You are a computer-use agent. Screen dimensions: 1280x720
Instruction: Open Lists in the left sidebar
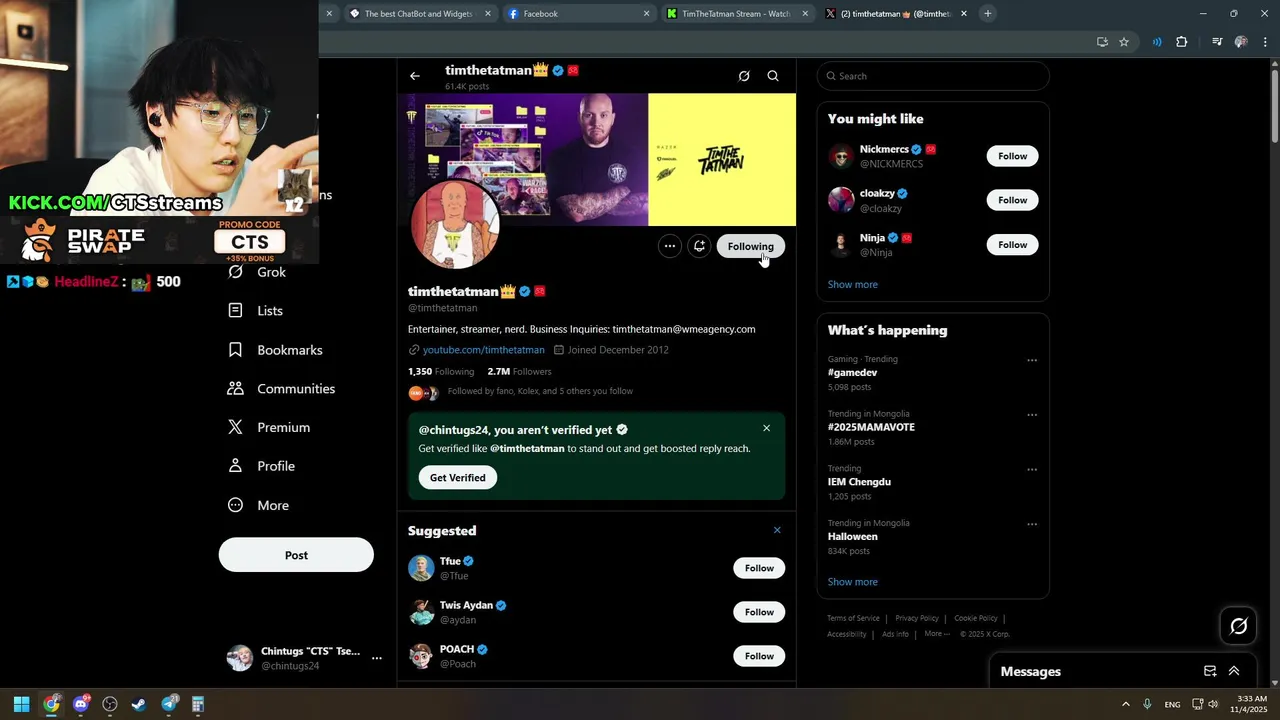click(x=256, y=311)
